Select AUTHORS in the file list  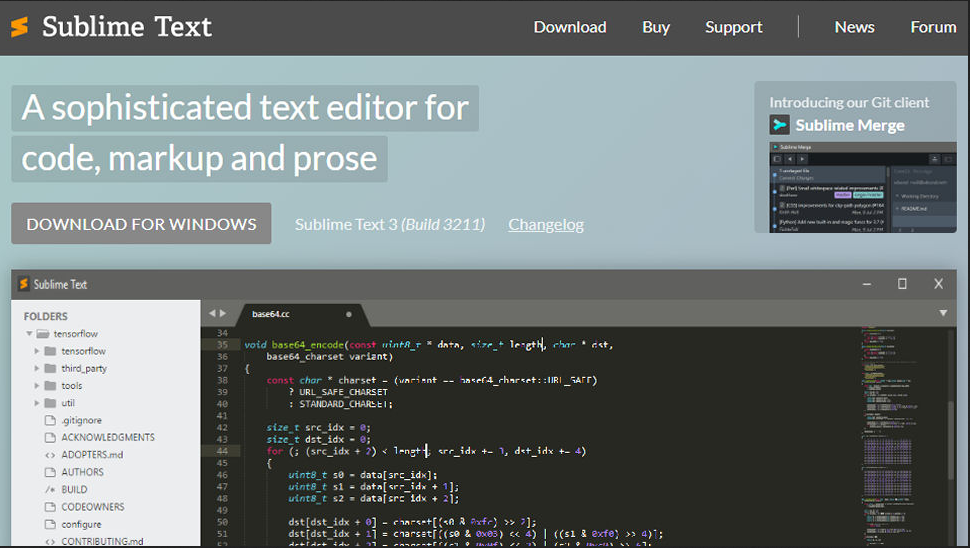coord(82,472)
